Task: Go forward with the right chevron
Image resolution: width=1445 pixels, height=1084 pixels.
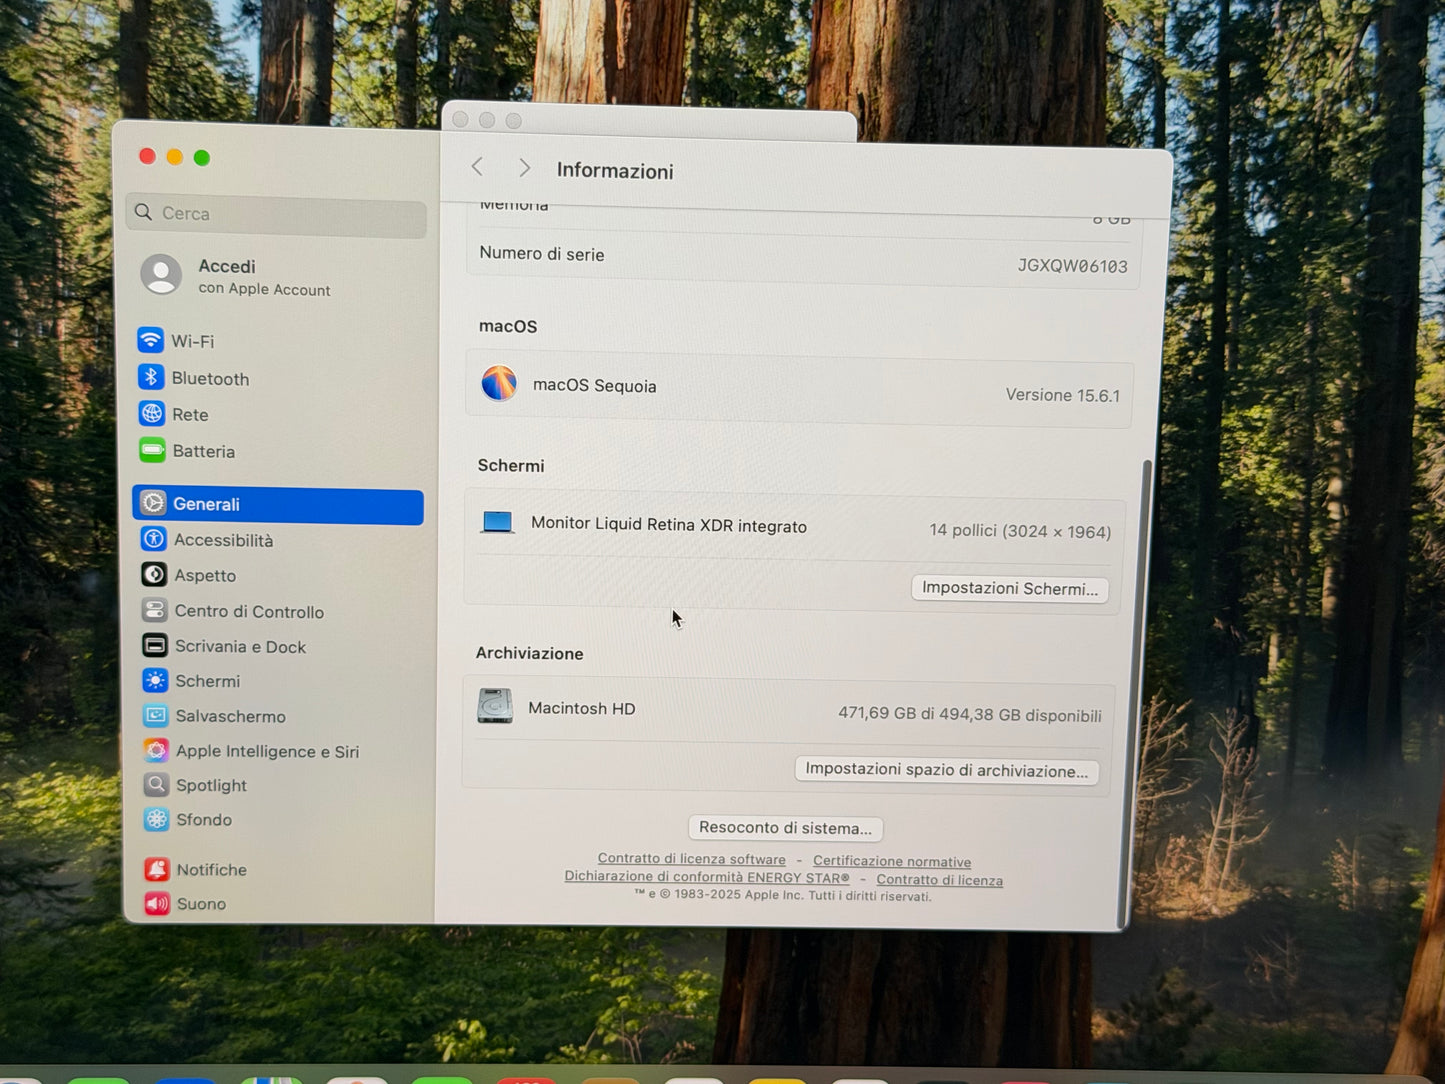Action: pyautogui.click(x=524, y=168)
